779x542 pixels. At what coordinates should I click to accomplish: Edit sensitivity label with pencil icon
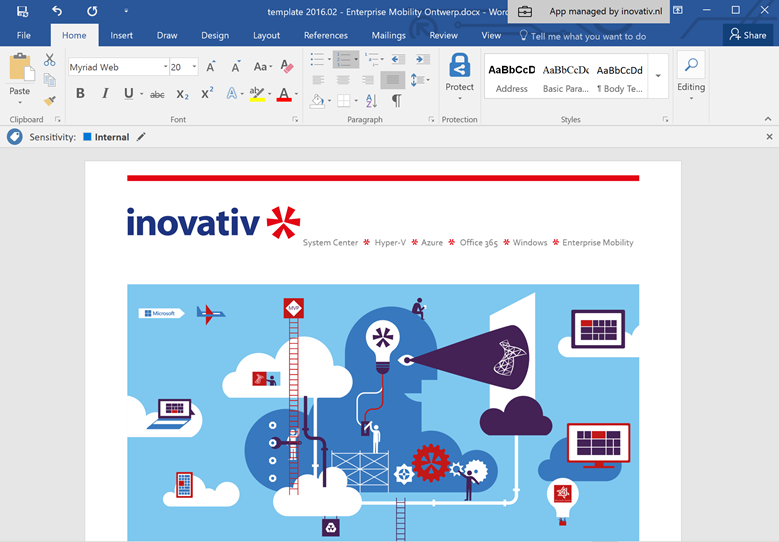(x=141, y=137)
